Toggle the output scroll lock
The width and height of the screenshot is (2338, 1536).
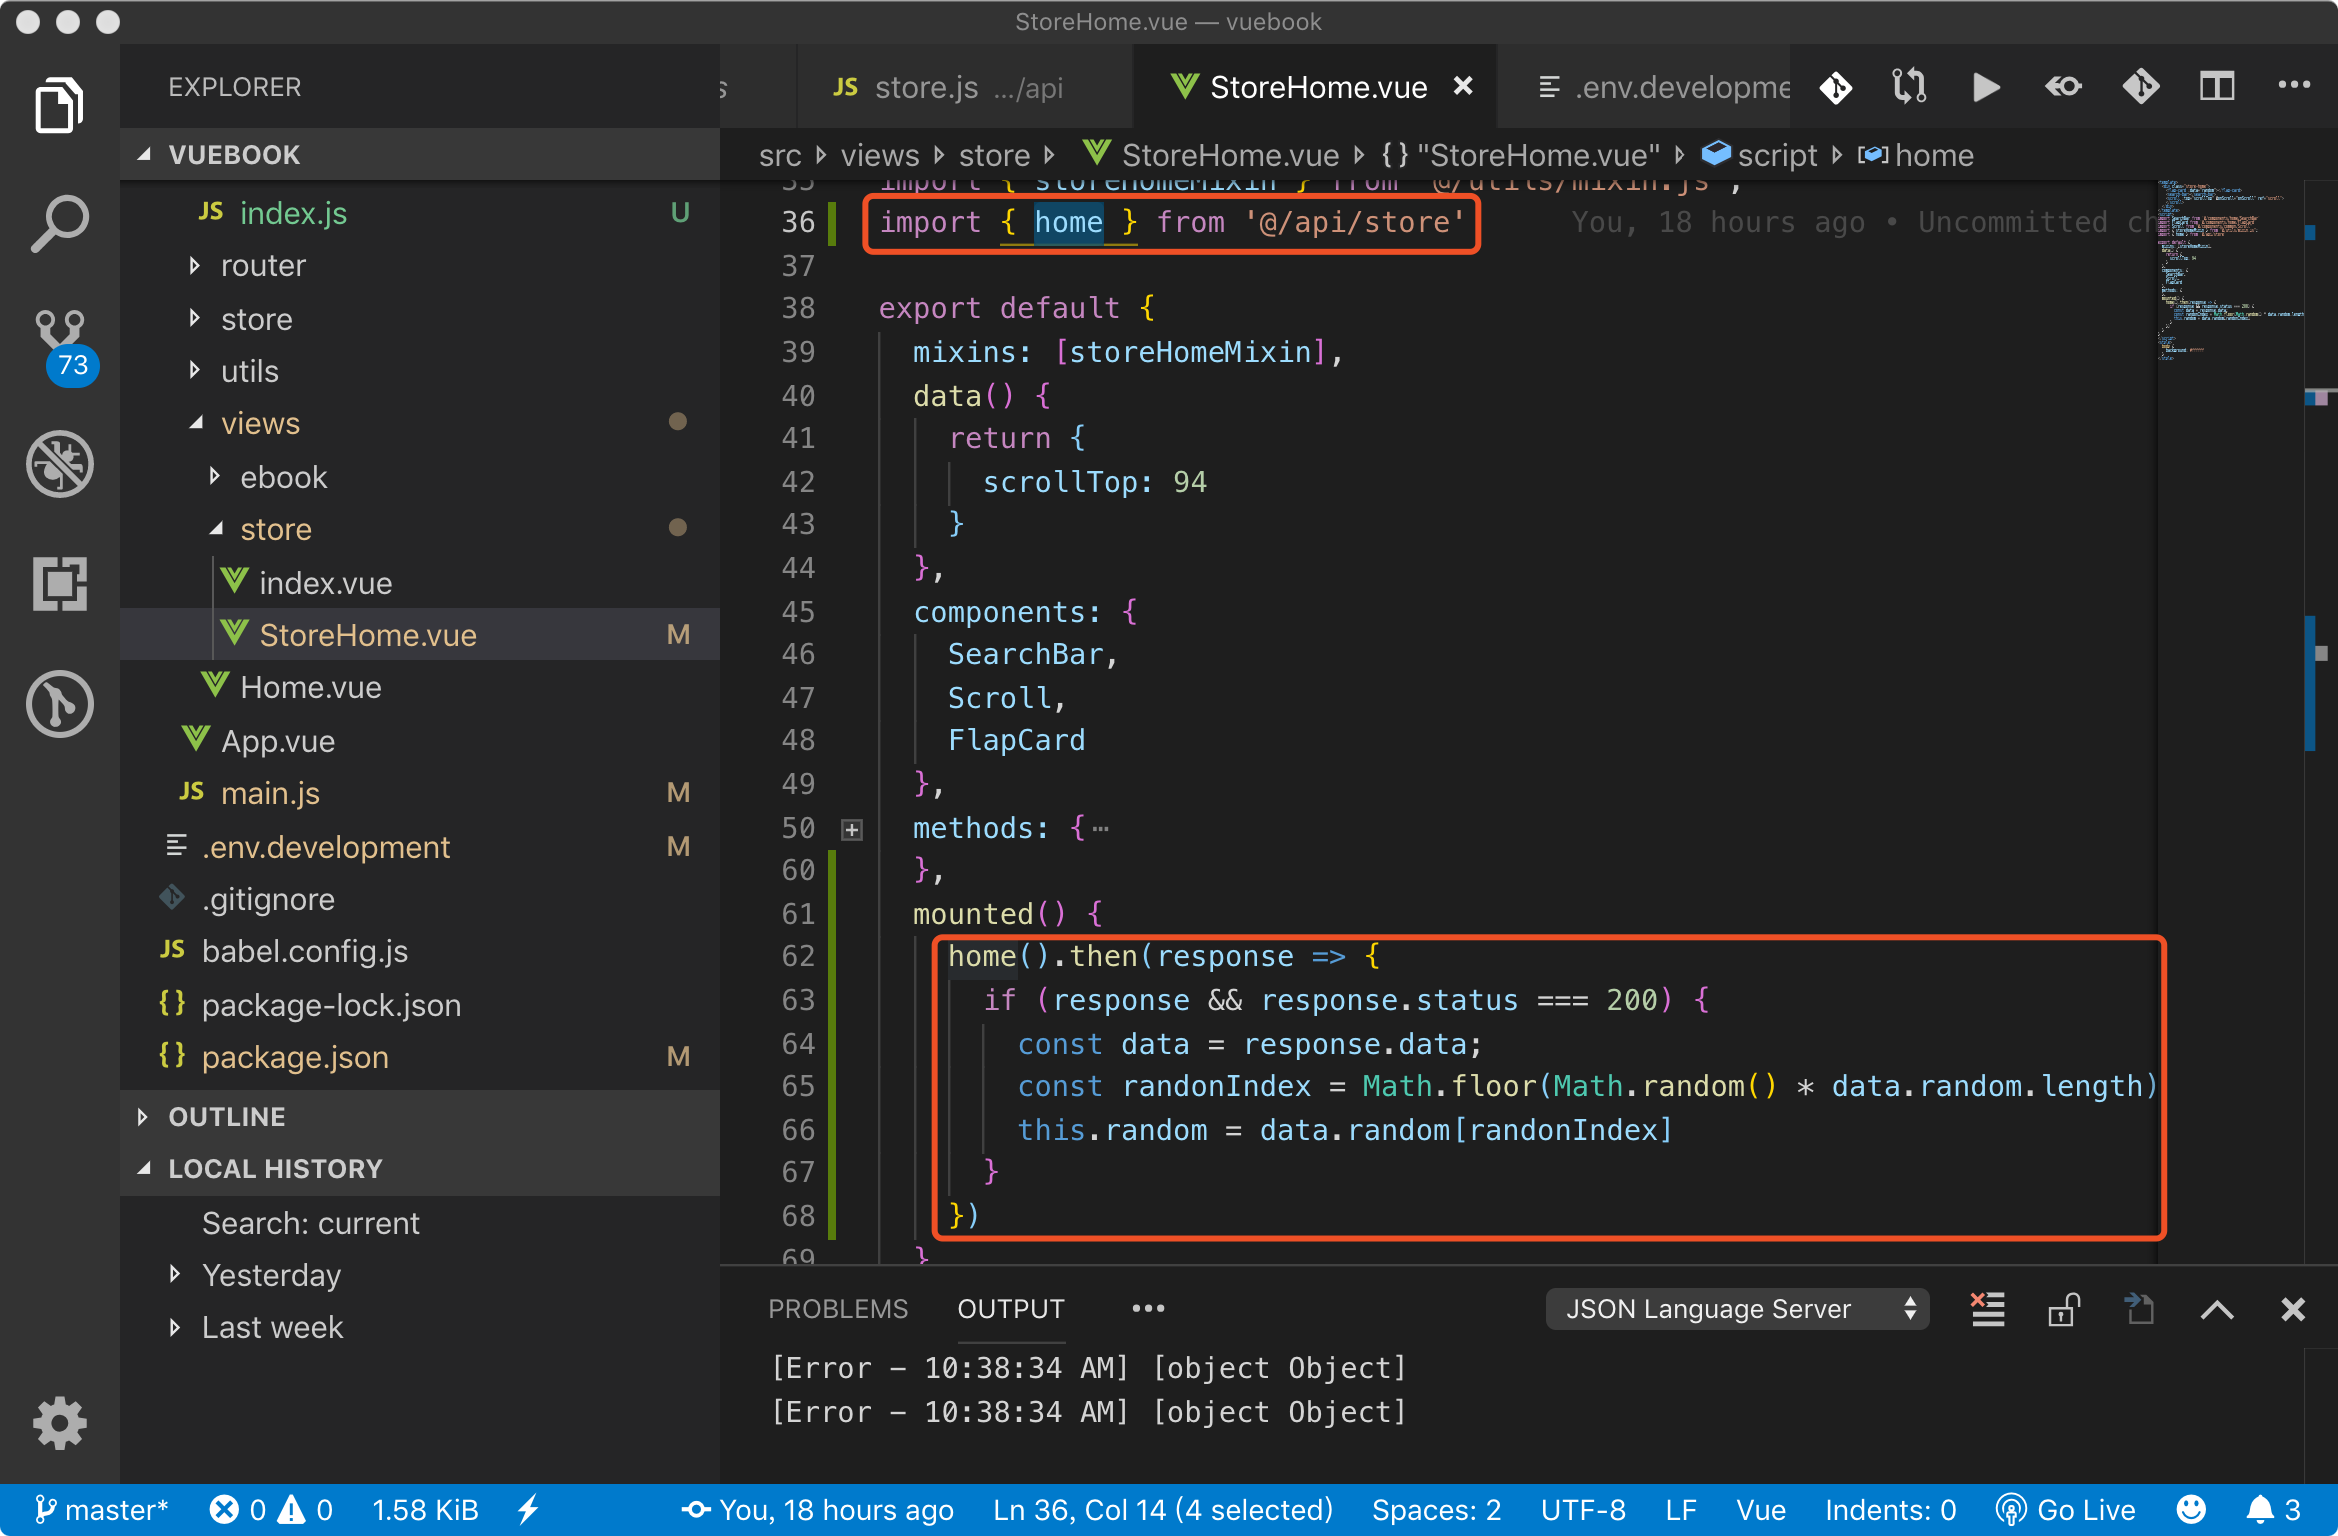(x=2063, y=1309)
